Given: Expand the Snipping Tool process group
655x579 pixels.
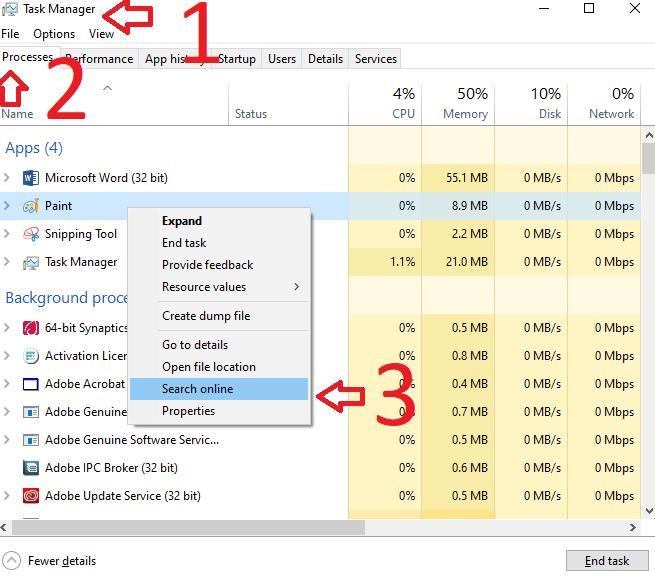Looking at the screenshot, I should pyautogui.click(x=6, y=234).
